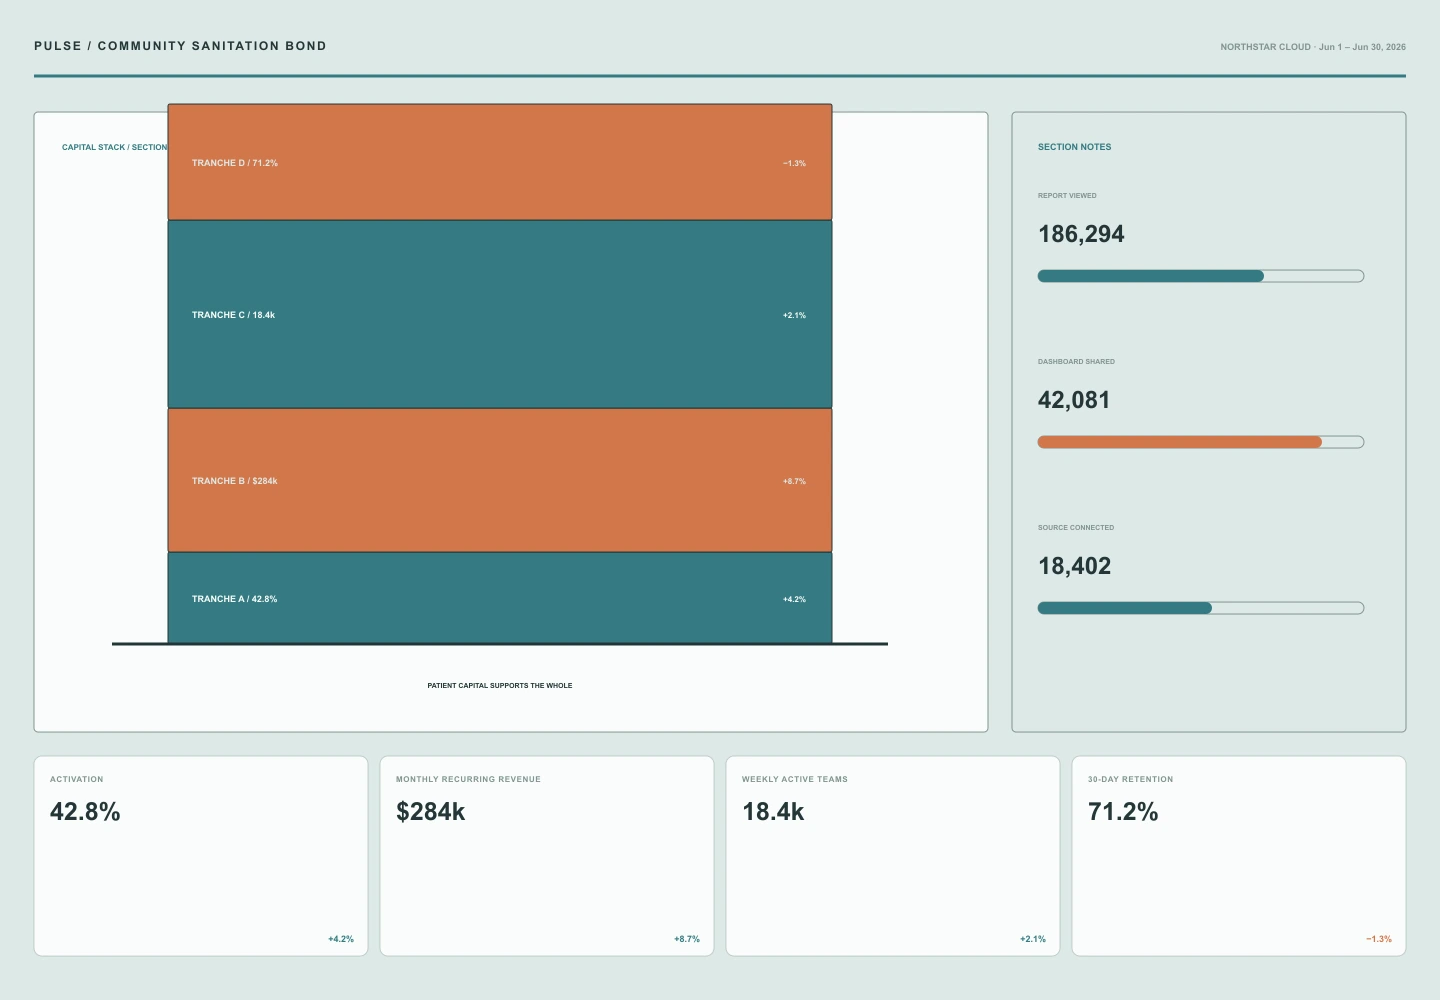Click the 42,081 dashboard shared value
Image resolution: width=1440 pixels, height=1000 pixels.
click(x=1074, y=400)
